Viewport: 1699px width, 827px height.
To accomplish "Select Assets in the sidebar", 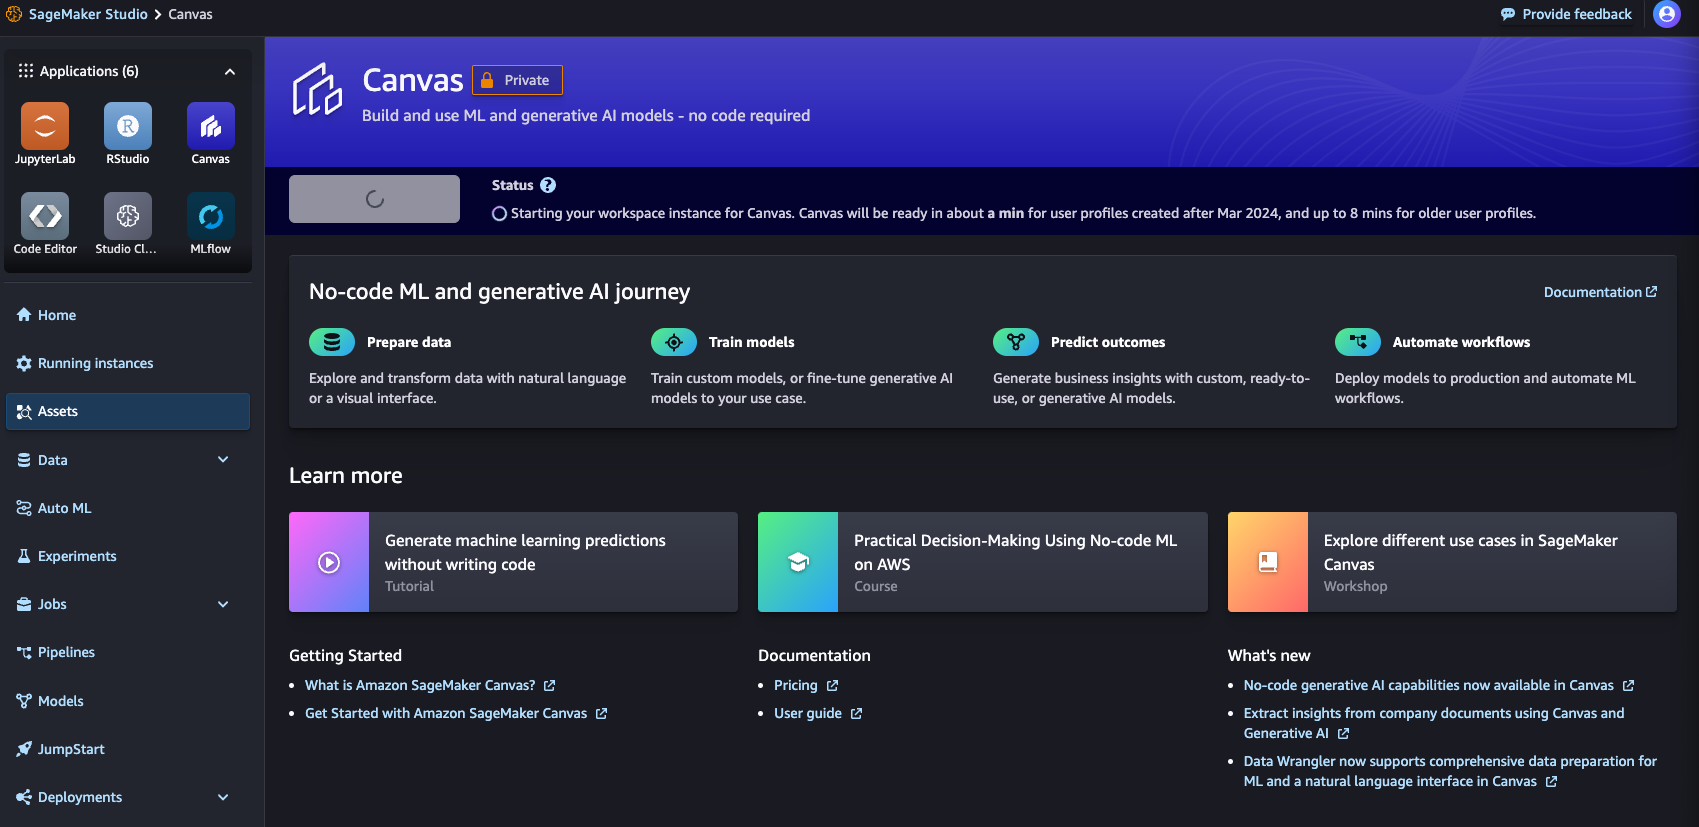I will coord(128,411).
